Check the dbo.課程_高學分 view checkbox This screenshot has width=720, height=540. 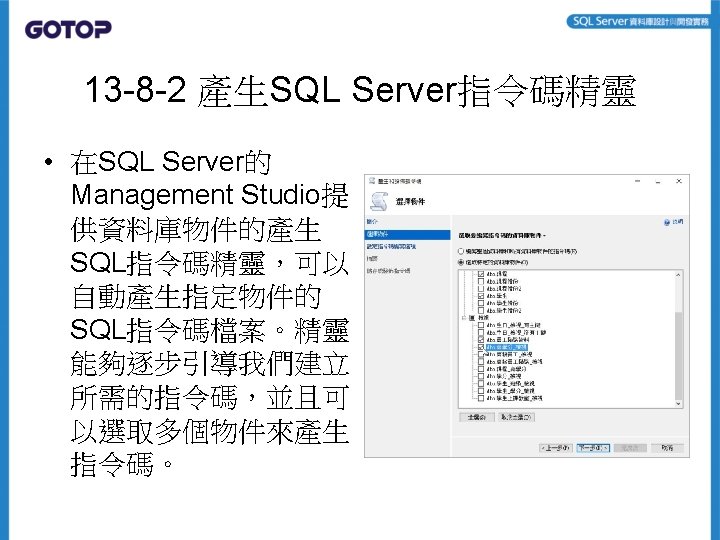tap(481, 369)
